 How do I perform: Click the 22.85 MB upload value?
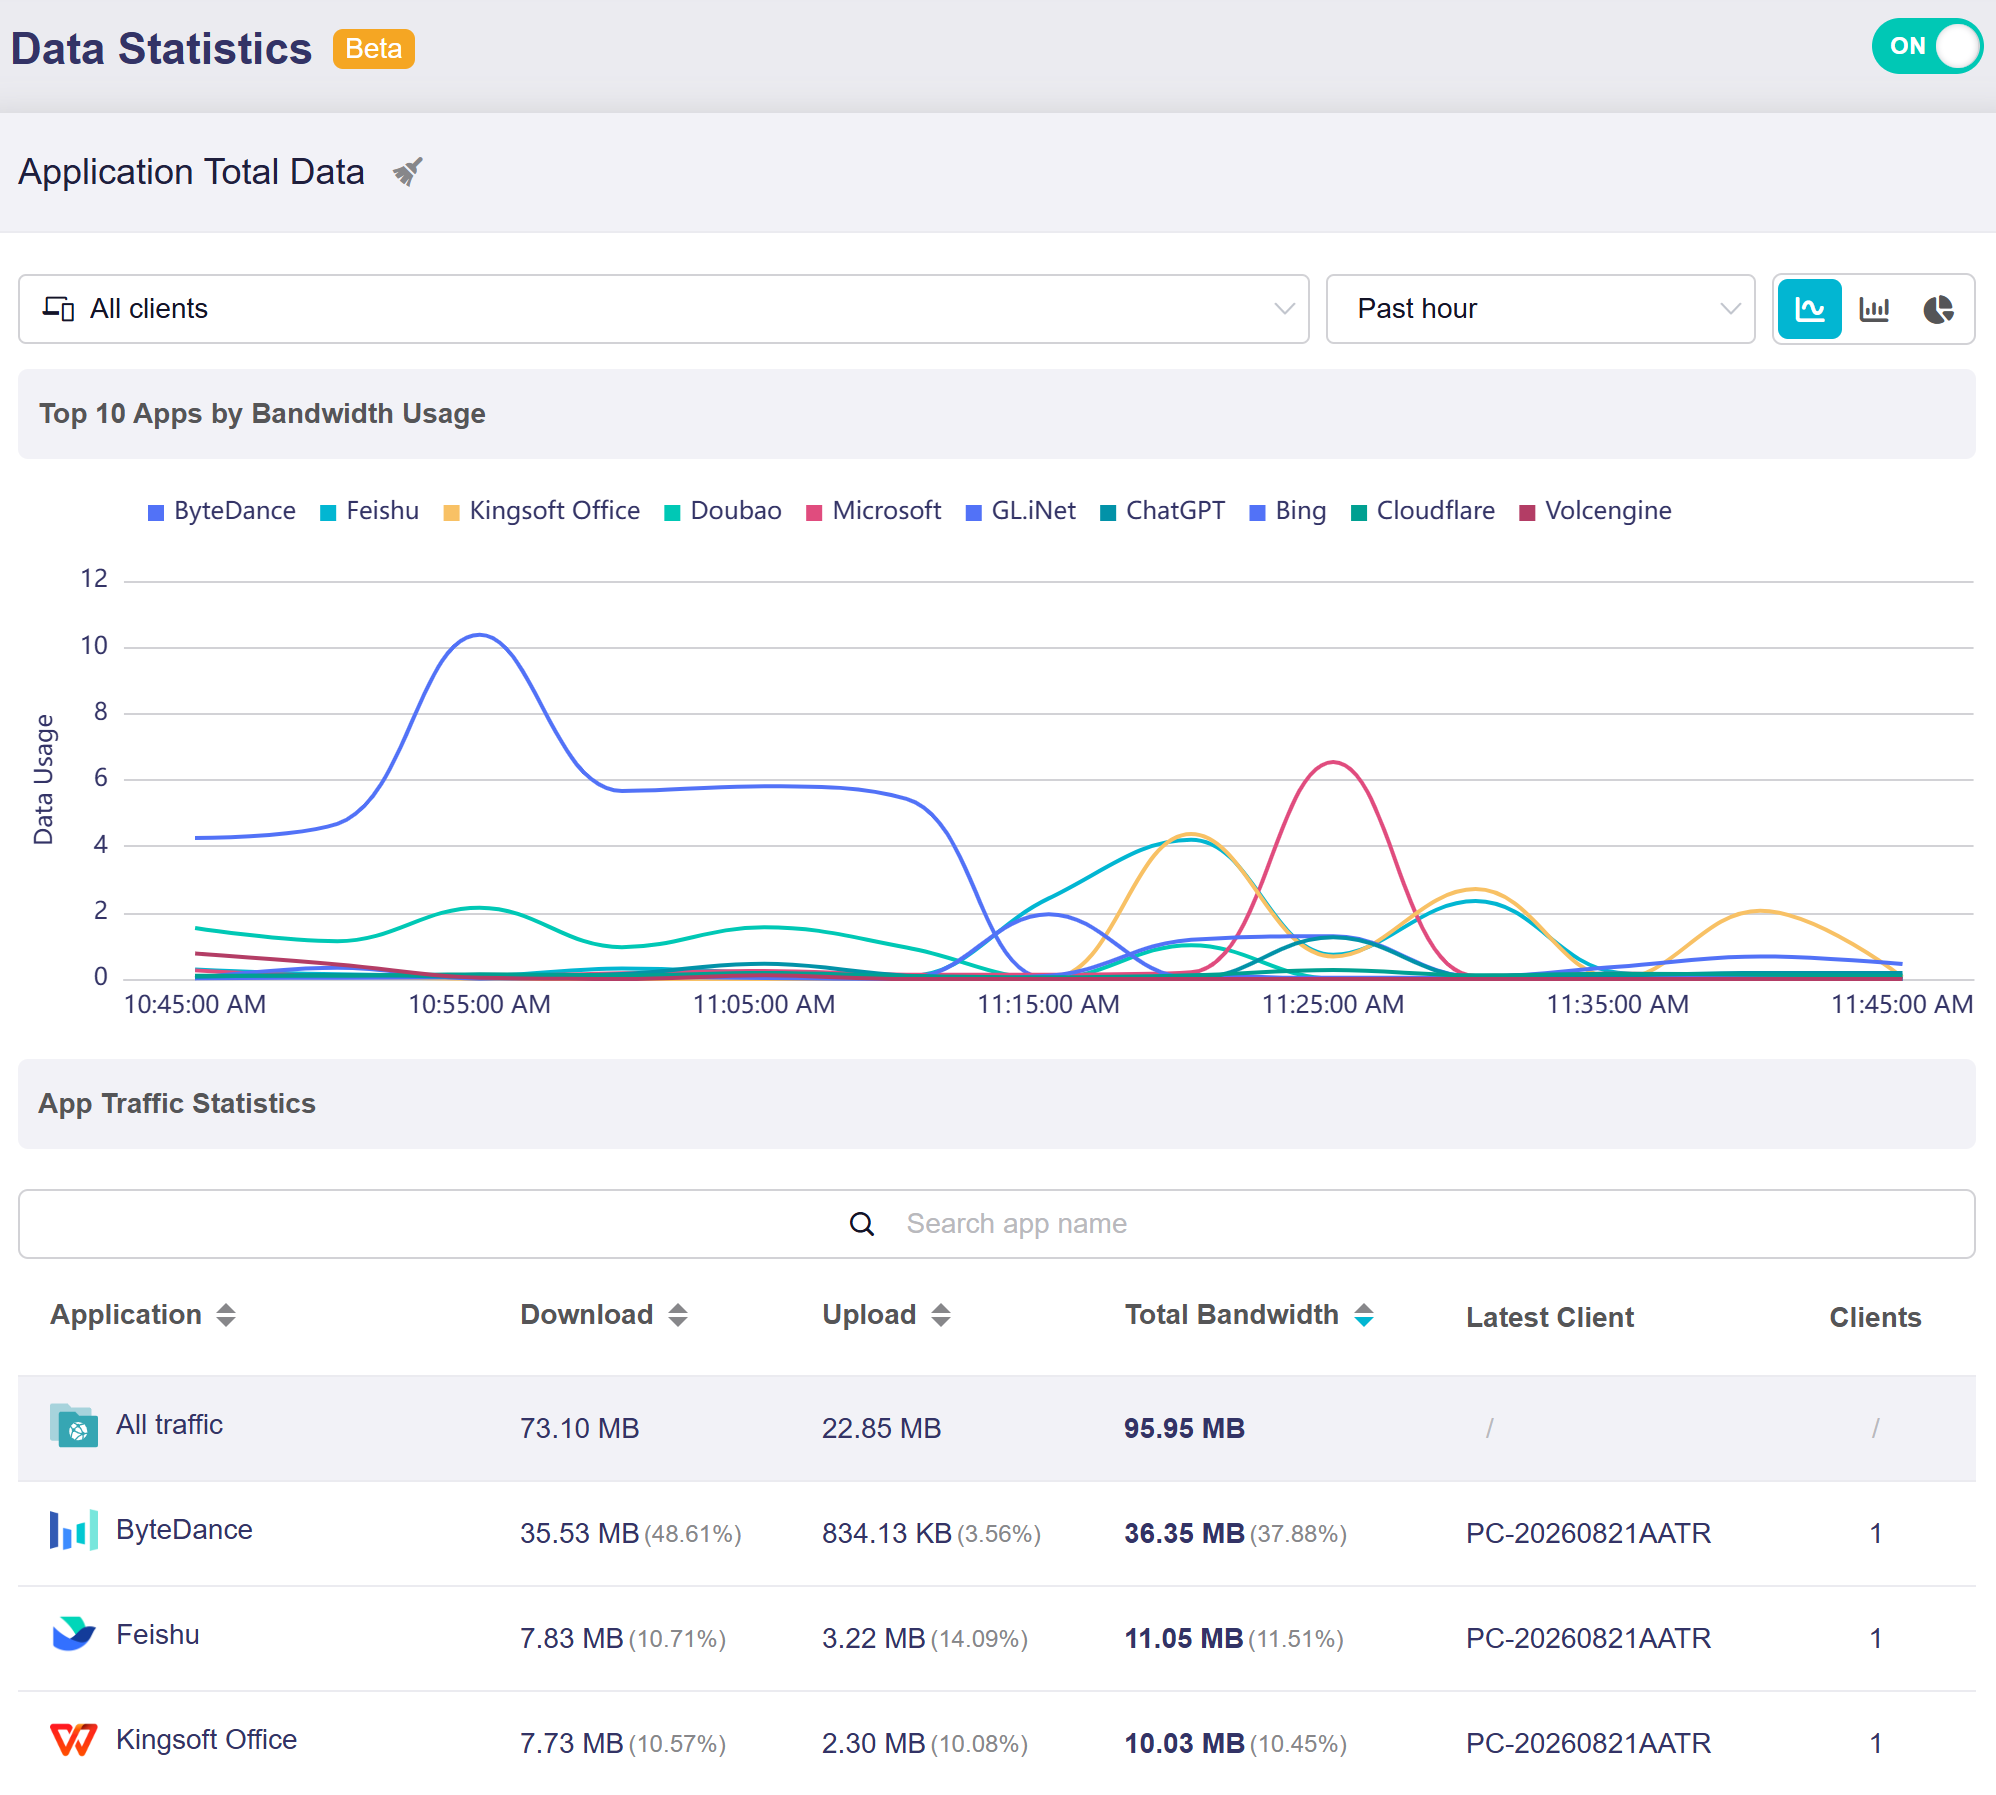[x=881, y=1428]
